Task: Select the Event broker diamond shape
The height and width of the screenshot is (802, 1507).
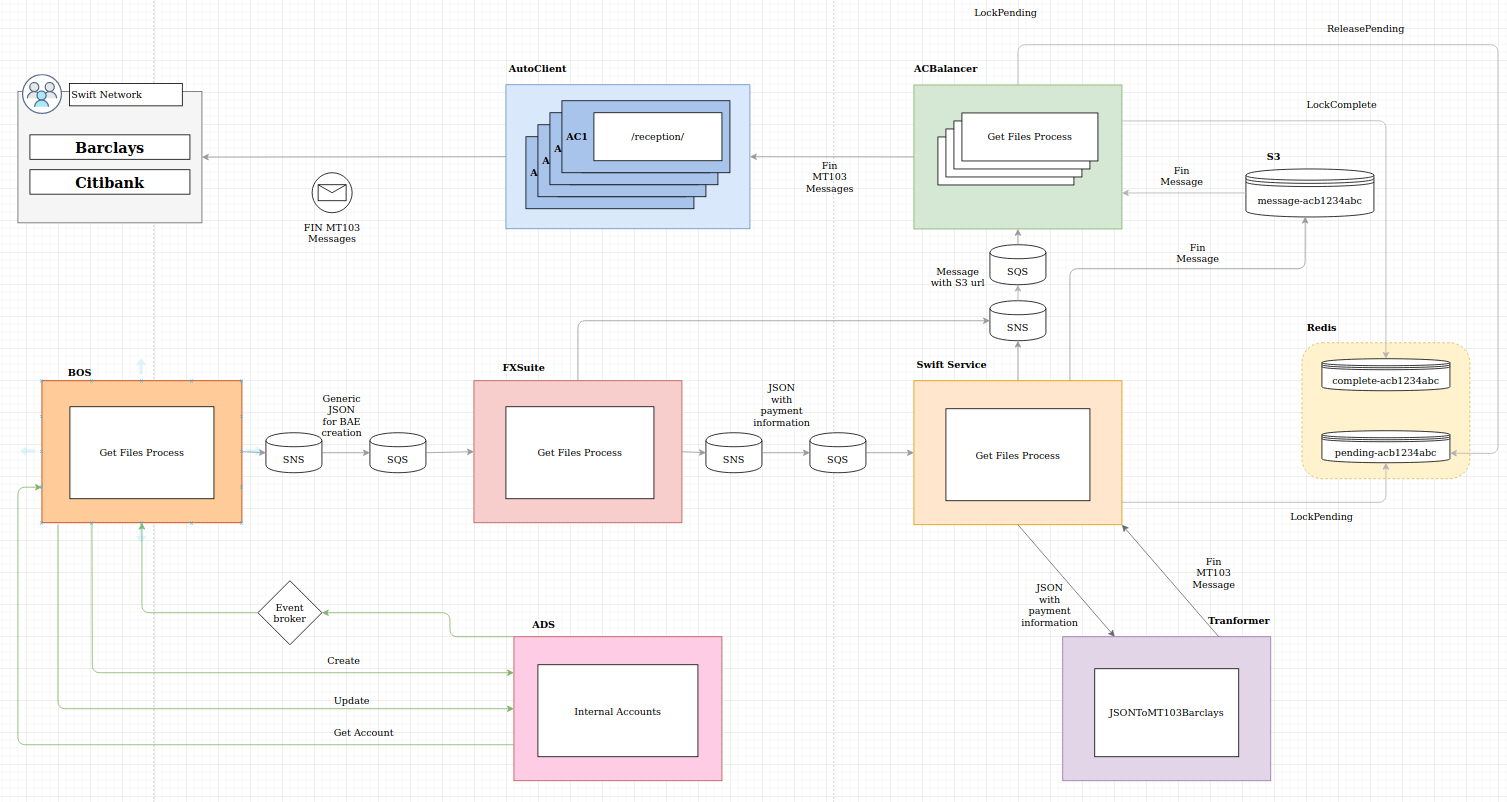Action: coord(289,613)
